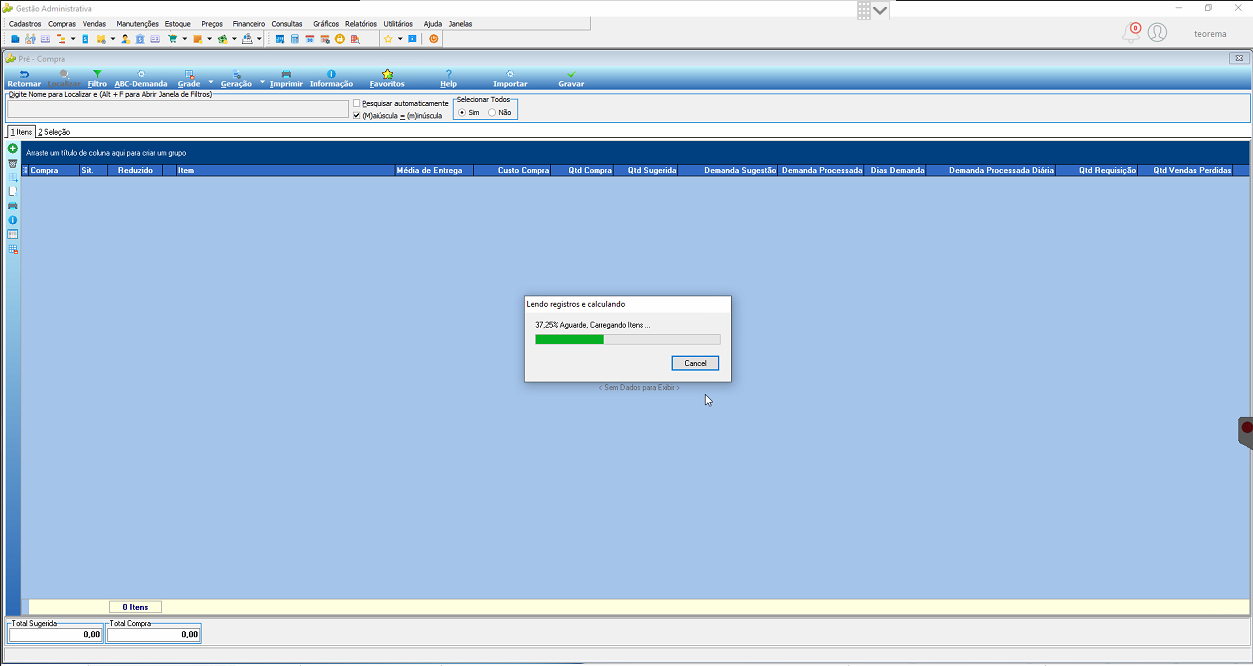Click the calculator icon in the main toolbar

point(295,39)
